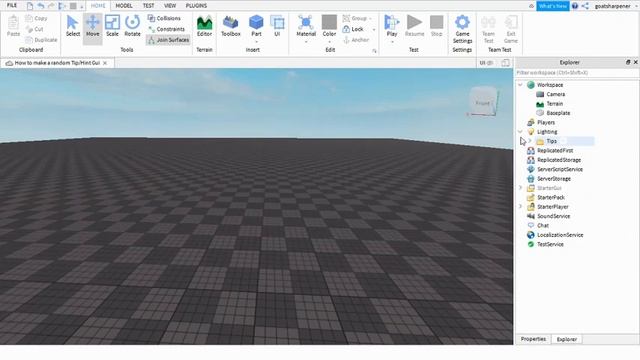Open the Material dropdown arrow
Image resolution: width=640 pixels, height=360 pixels.
[x=306, y=41]
